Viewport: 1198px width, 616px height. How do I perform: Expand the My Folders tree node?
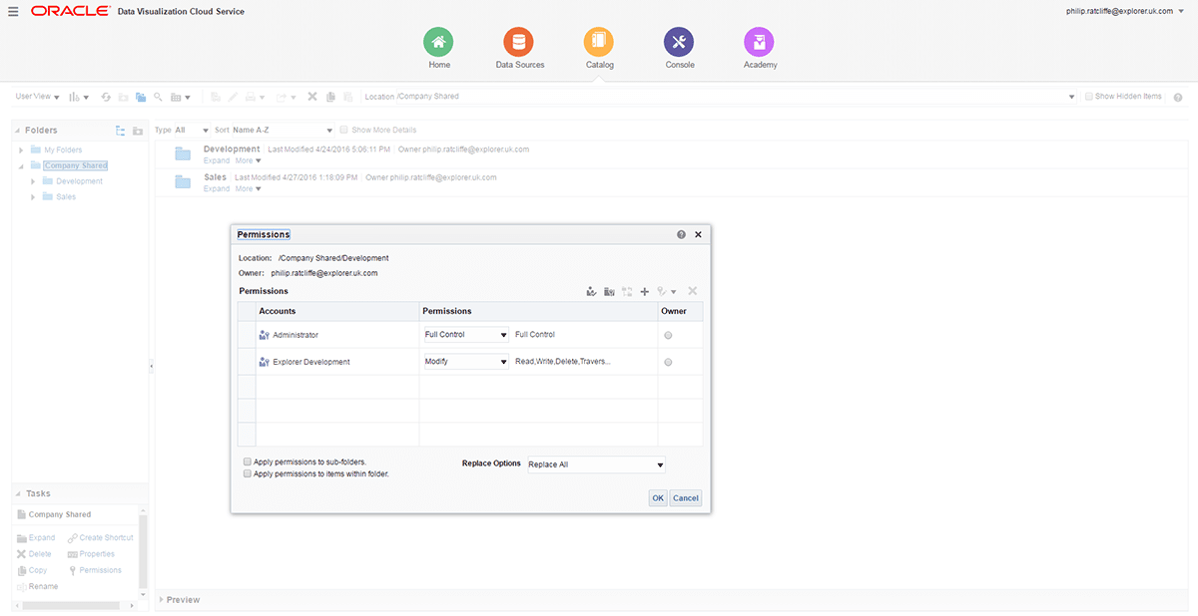click(x=21, y=150)
